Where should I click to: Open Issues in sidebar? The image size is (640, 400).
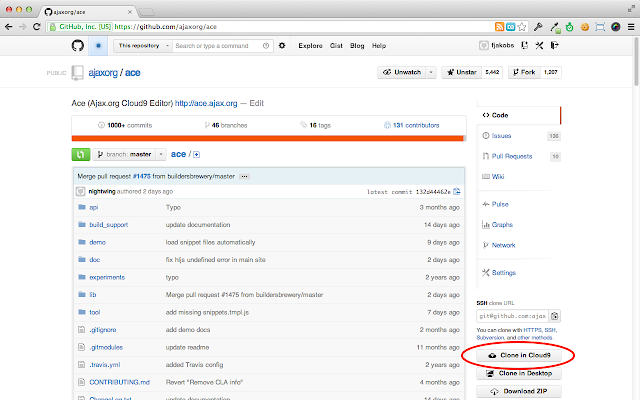501,136
